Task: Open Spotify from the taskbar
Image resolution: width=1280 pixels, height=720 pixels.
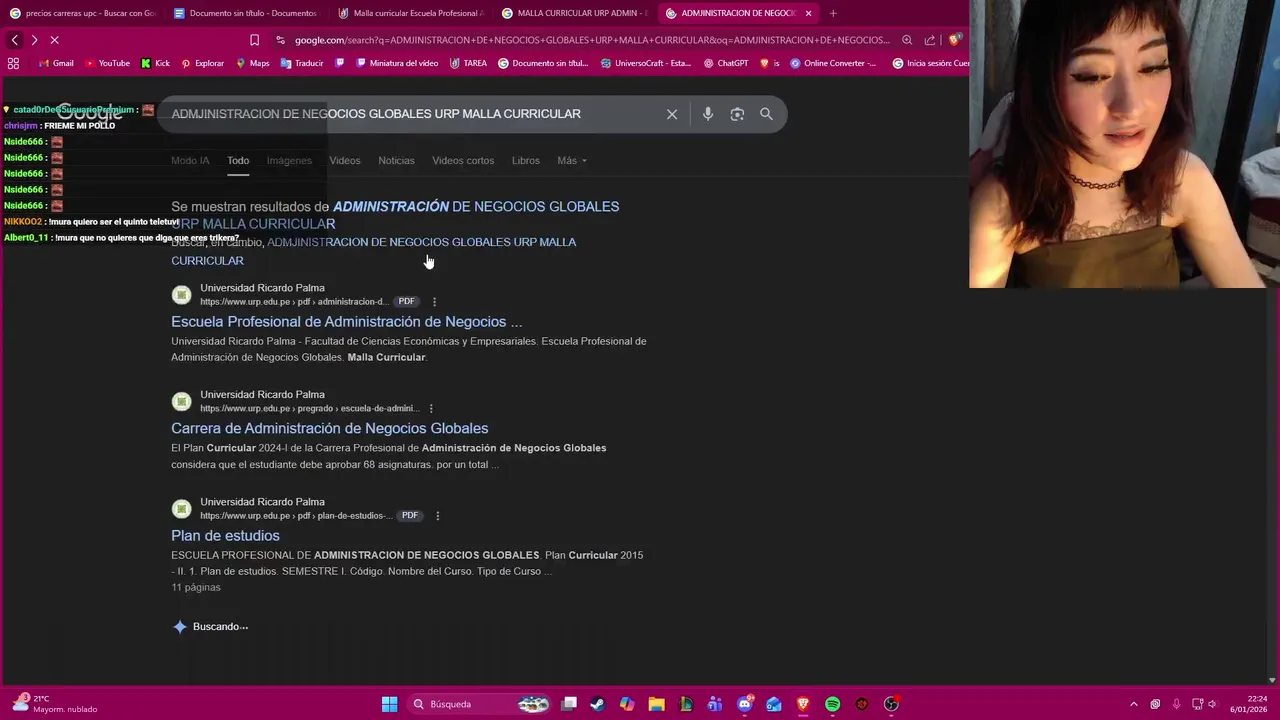Action: (x=832, y=704)
